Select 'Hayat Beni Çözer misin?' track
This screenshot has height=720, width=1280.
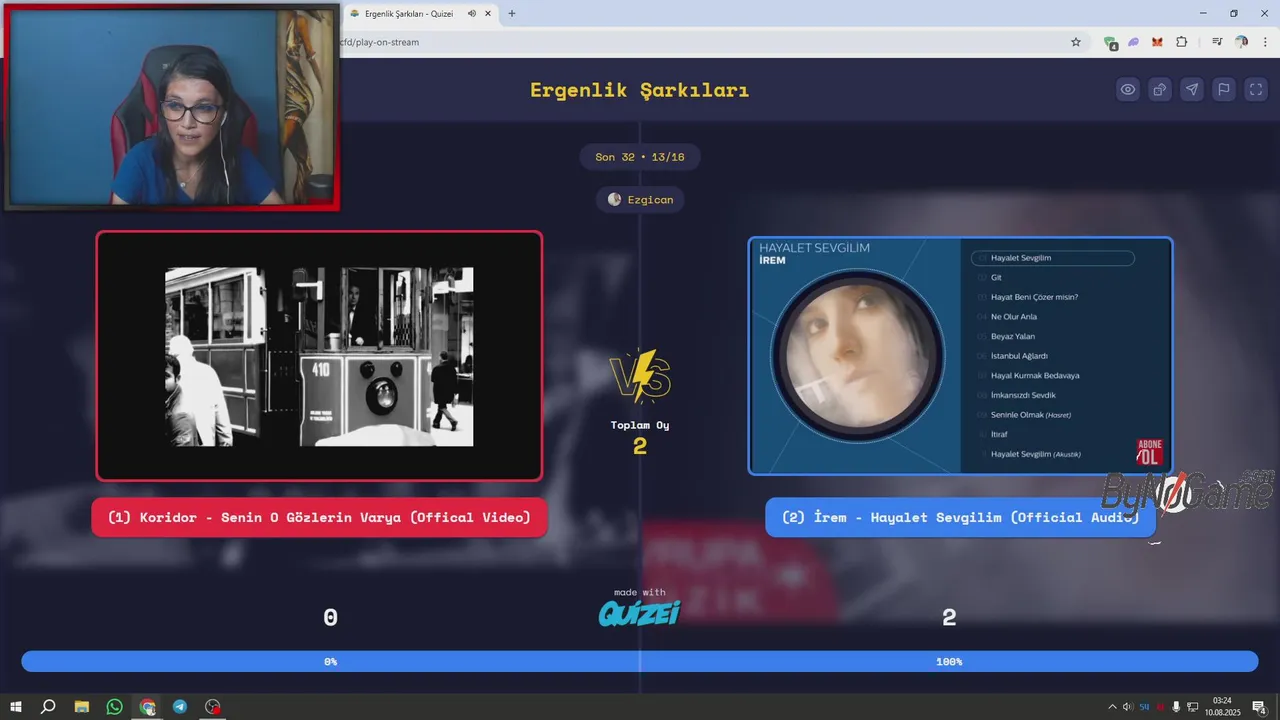(1034, 297)
